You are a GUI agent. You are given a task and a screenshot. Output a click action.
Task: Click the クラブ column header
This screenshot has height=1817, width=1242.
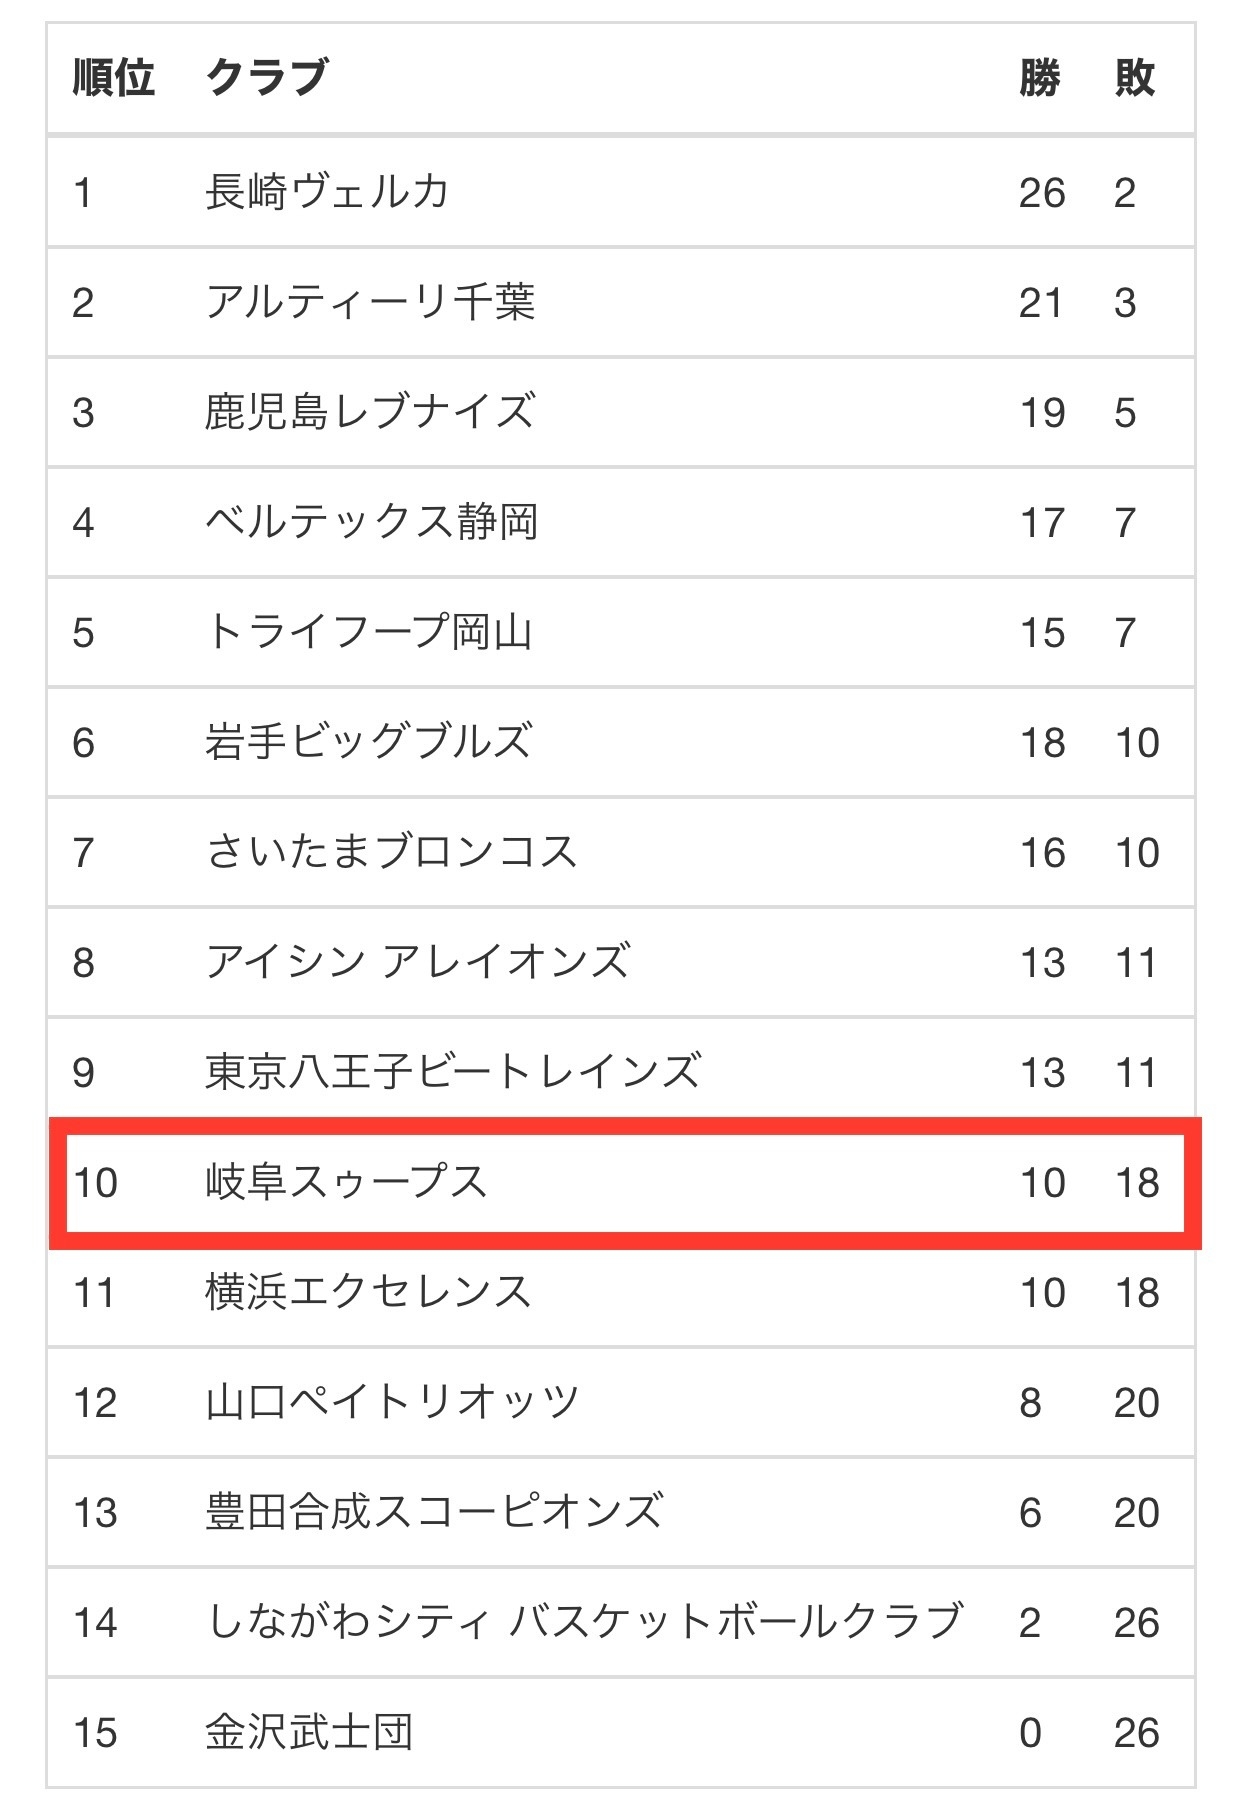(267, 77)
